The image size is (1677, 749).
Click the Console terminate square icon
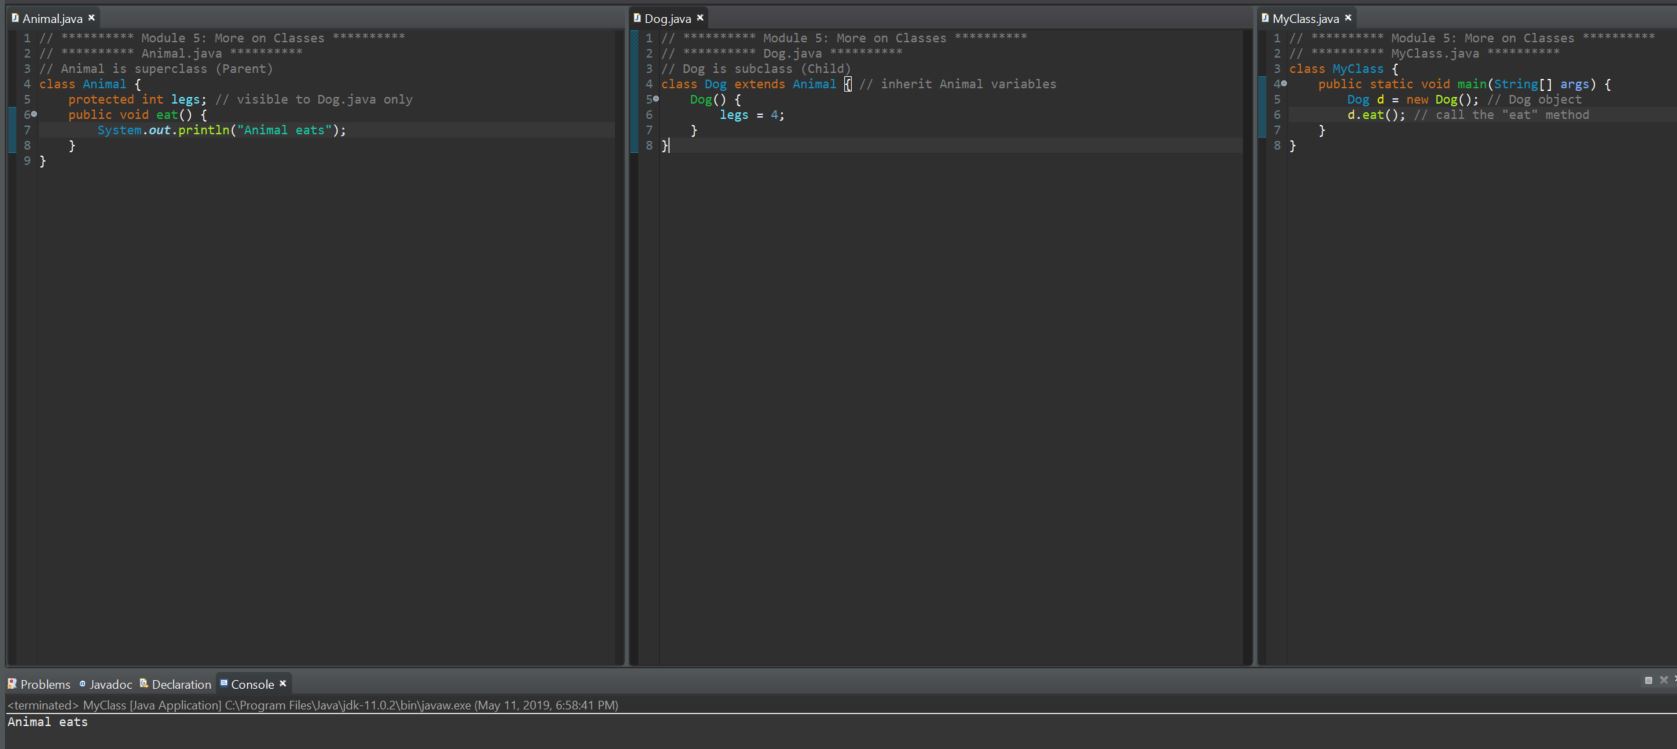(x=1648, y=680)
